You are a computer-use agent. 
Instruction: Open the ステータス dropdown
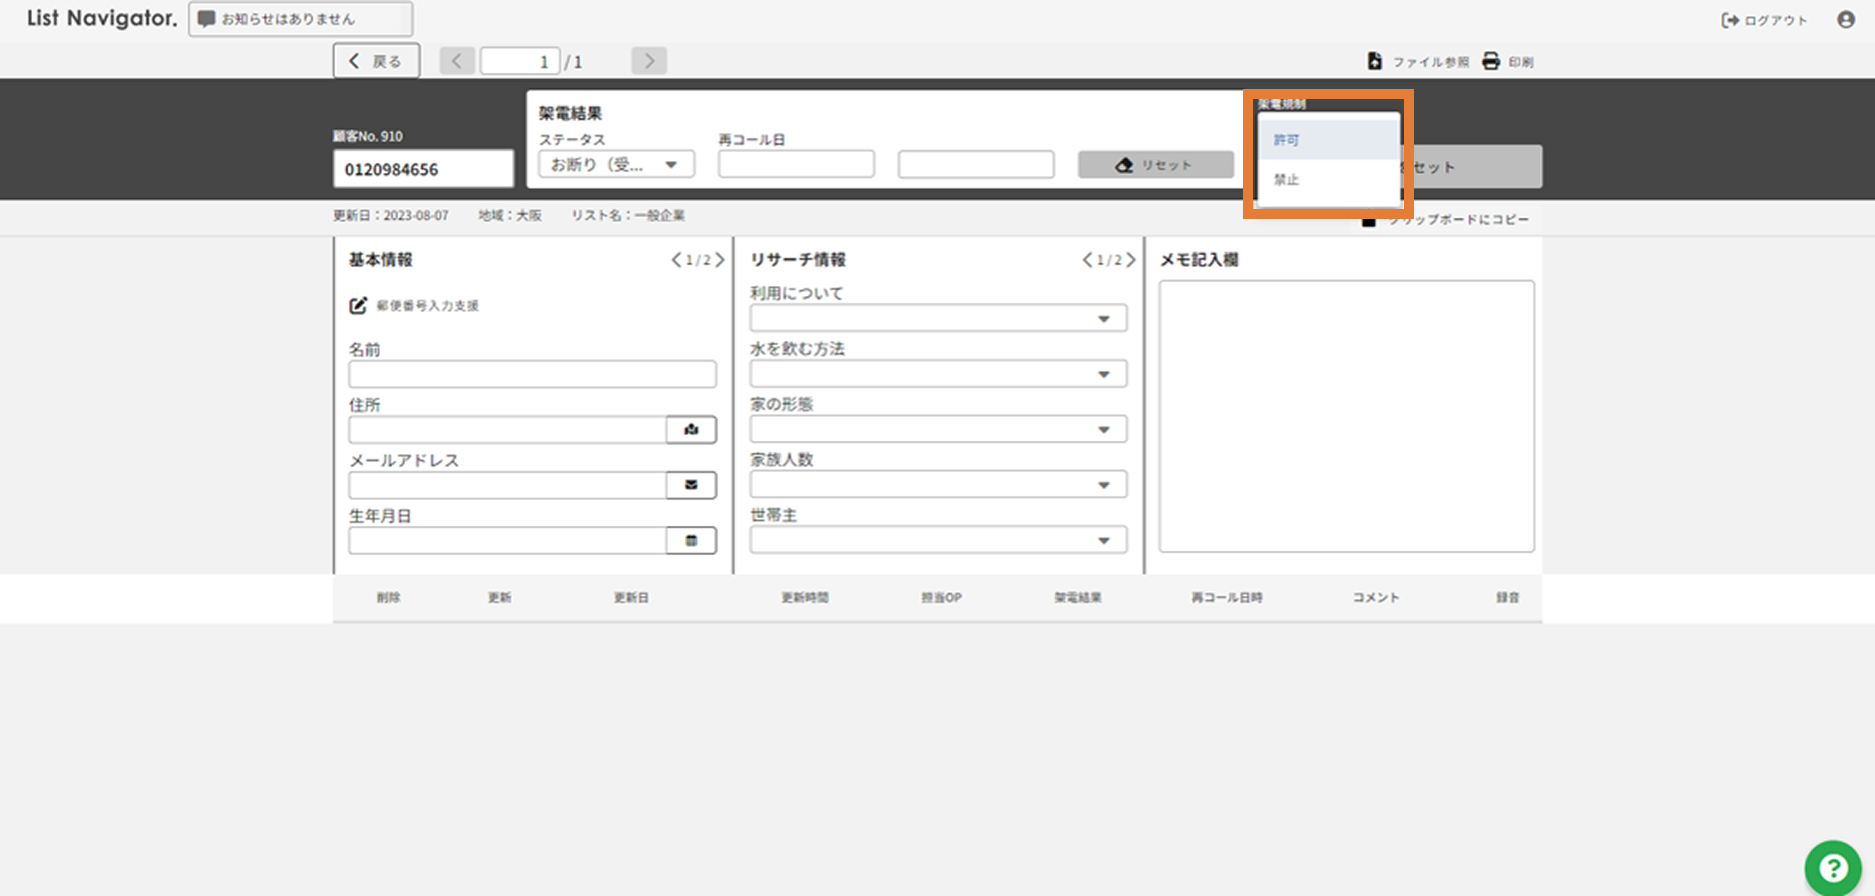pyautogui.click(x=616, y=165)
